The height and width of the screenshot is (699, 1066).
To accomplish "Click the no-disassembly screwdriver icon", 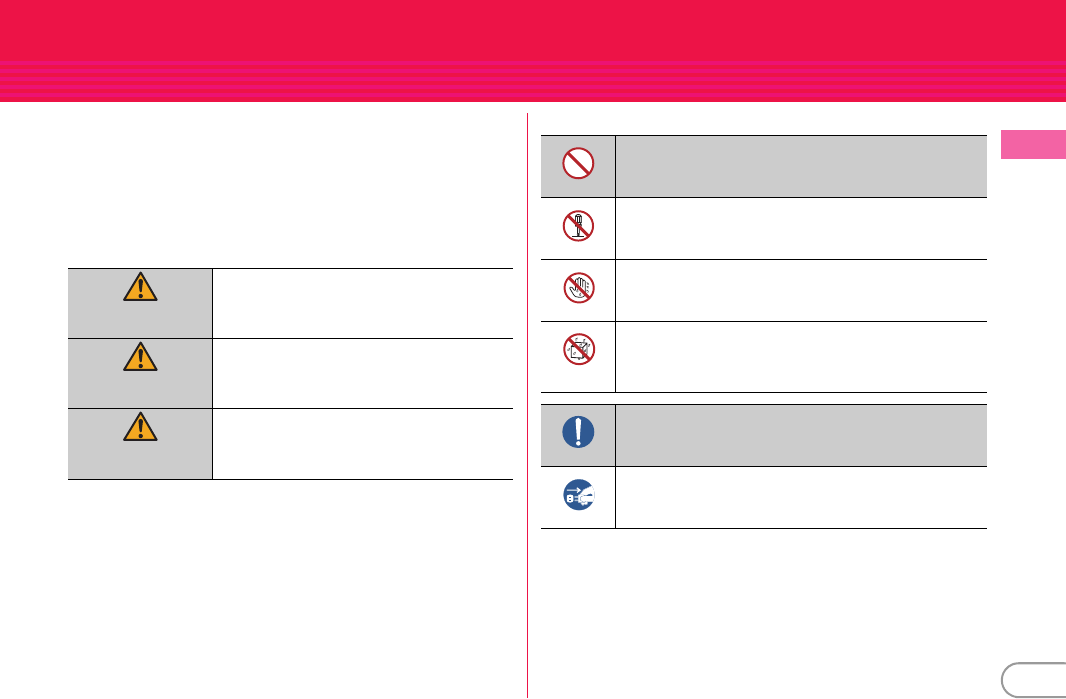I will [578, 226].
